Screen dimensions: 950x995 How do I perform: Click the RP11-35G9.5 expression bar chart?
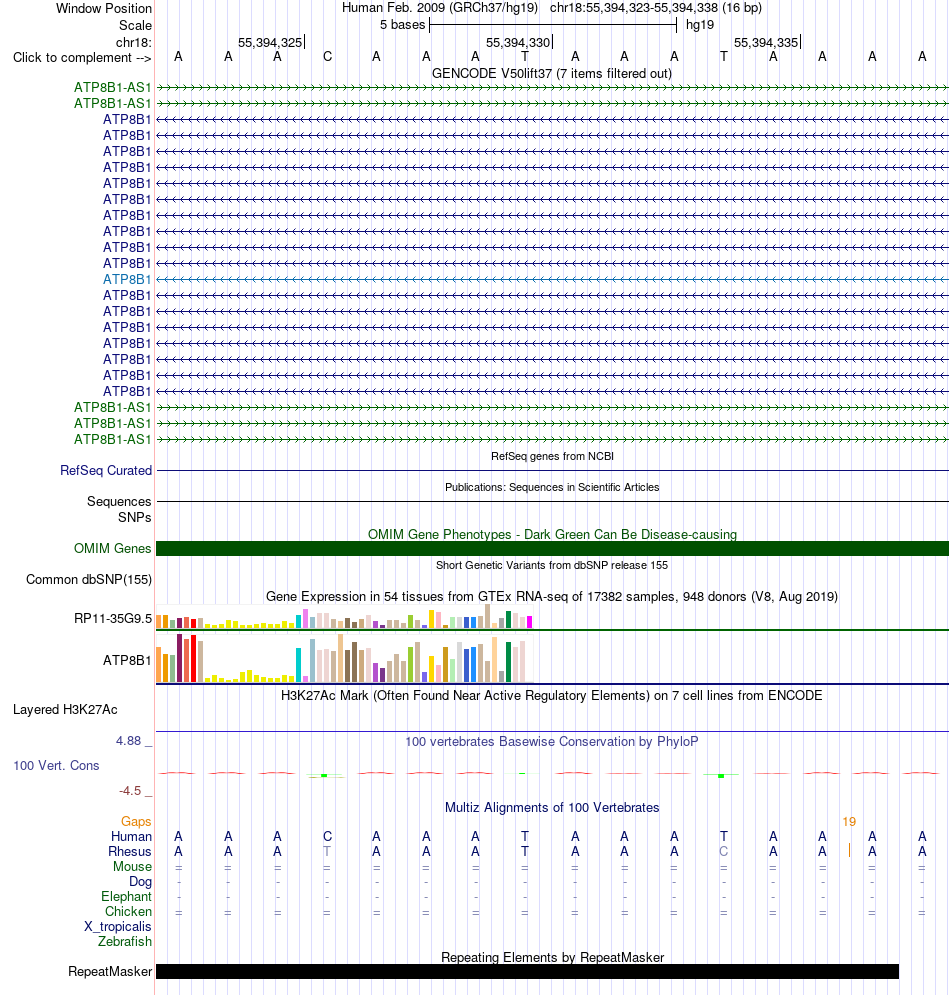pyautogui.click(x=344, y=617)
